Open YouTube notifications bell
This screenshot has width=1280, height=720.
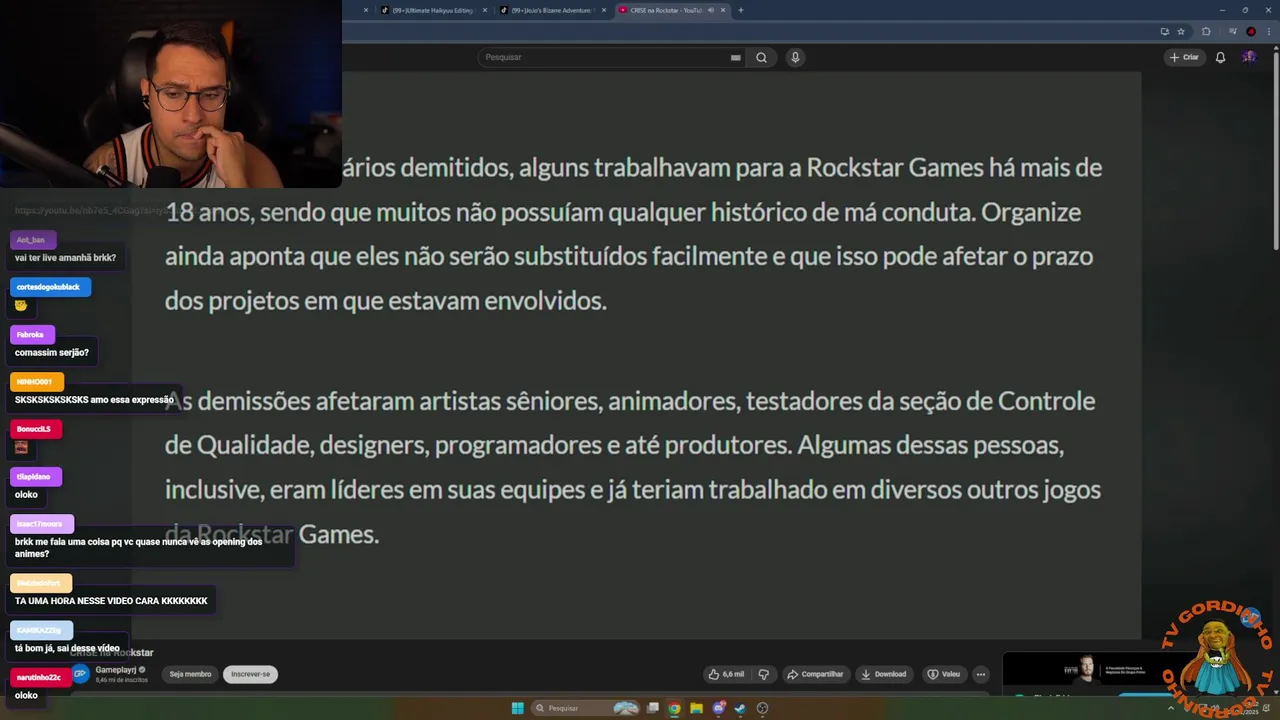click(x=1220, y=57)
